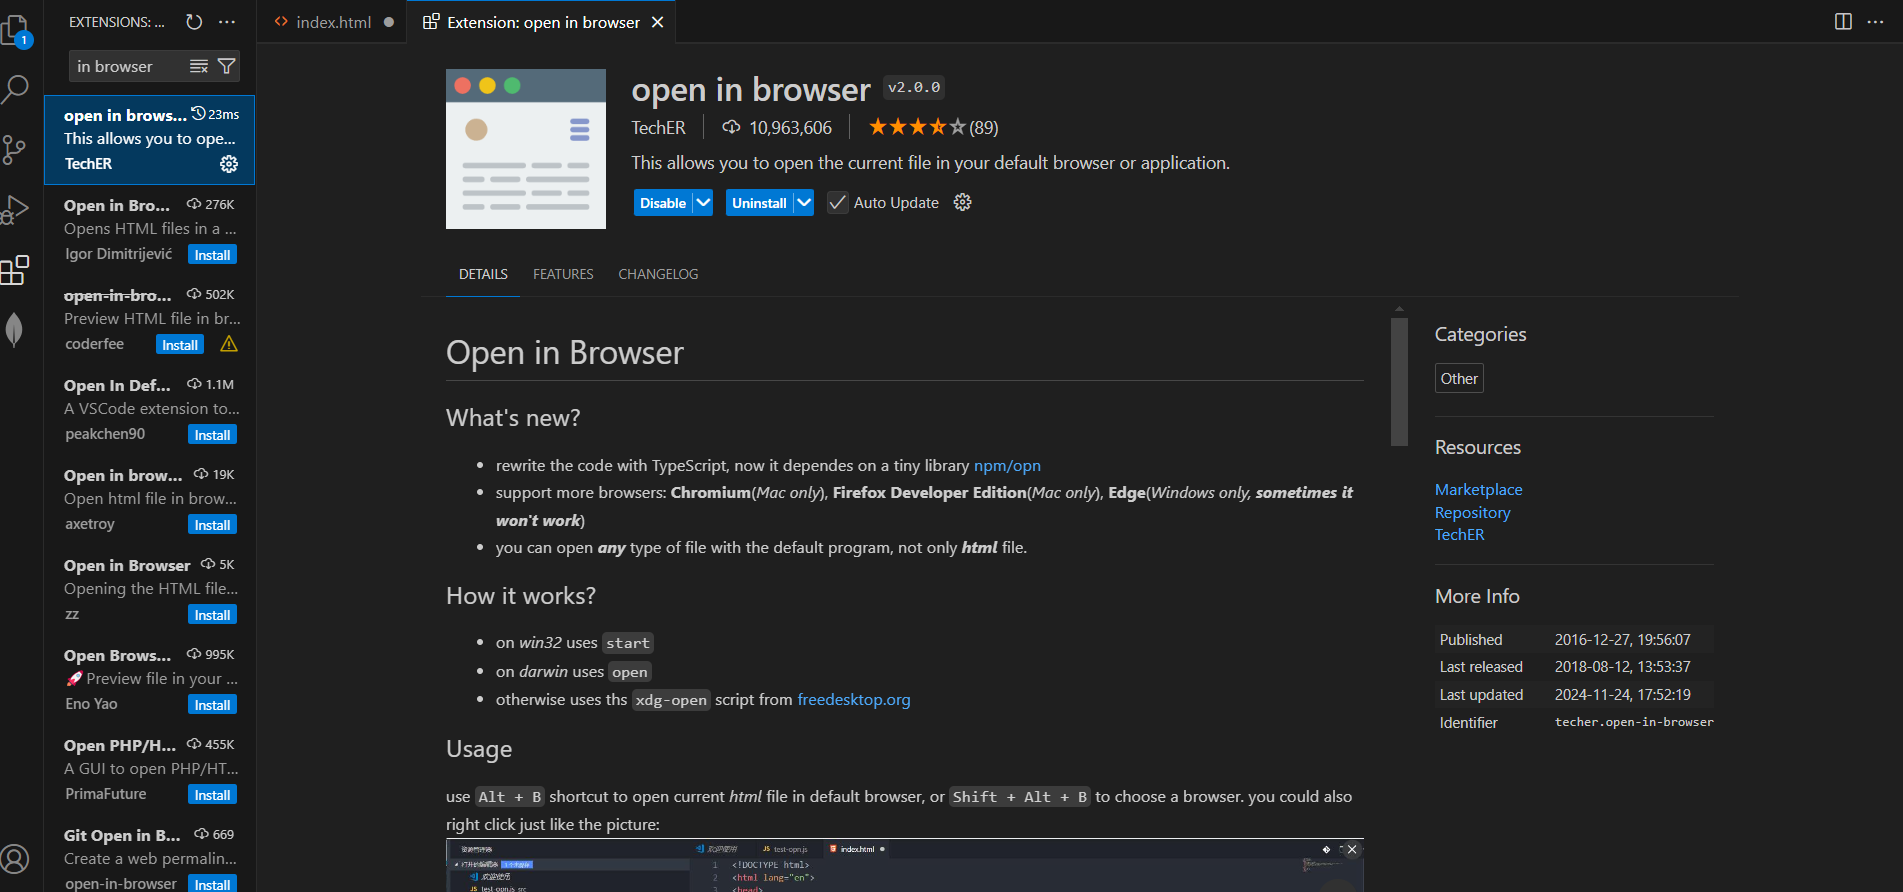Disable the open in browser extension

click(x=663, y=202)
